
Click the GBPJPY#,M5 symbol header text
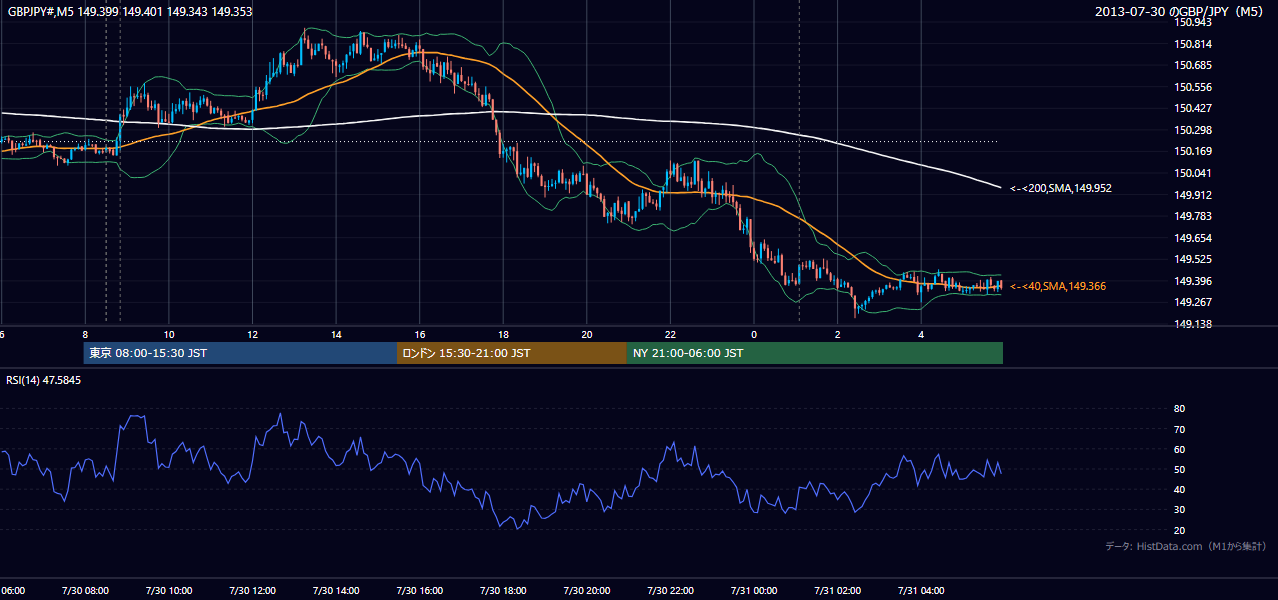[x=130, y=12]
